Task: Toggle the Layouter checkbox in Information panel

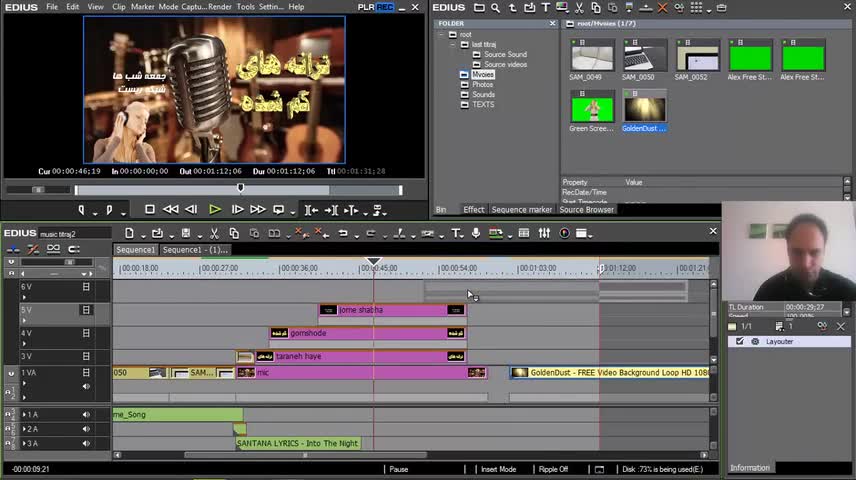Action: [x=740, y=341]
